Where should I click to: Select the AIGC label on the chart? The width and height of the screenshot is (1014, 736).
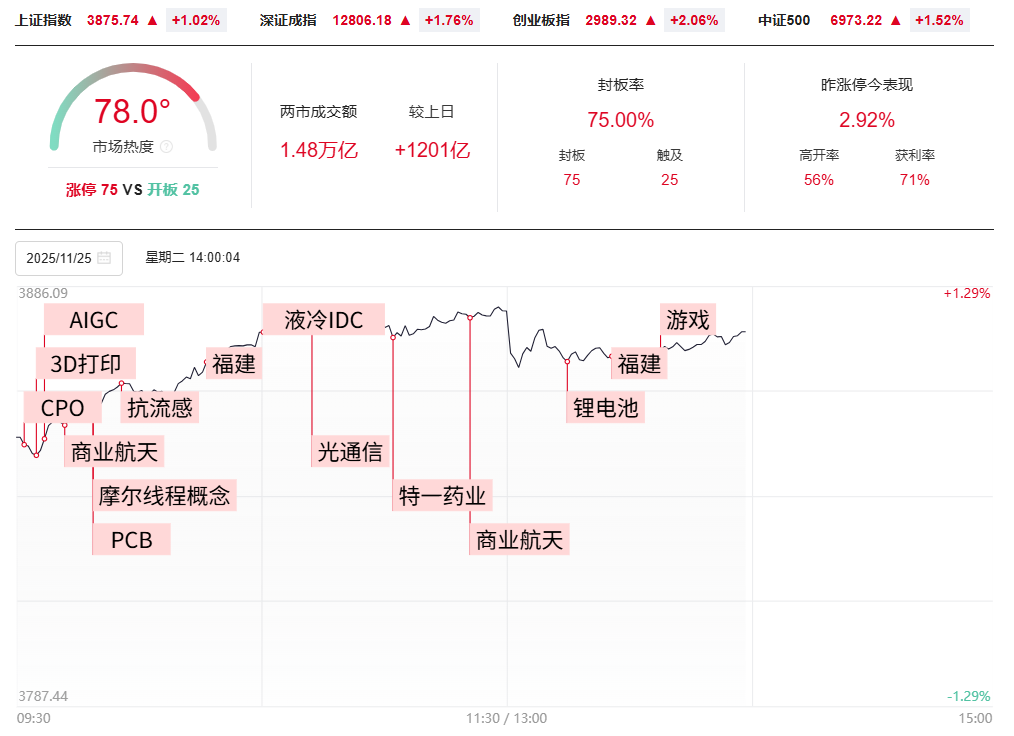(94, 320)
